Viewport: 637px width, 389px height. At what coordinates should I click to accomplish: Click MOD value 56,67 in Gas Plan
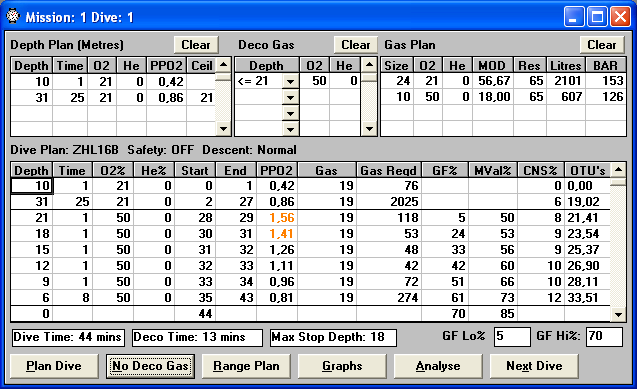[x=493, y=81]
